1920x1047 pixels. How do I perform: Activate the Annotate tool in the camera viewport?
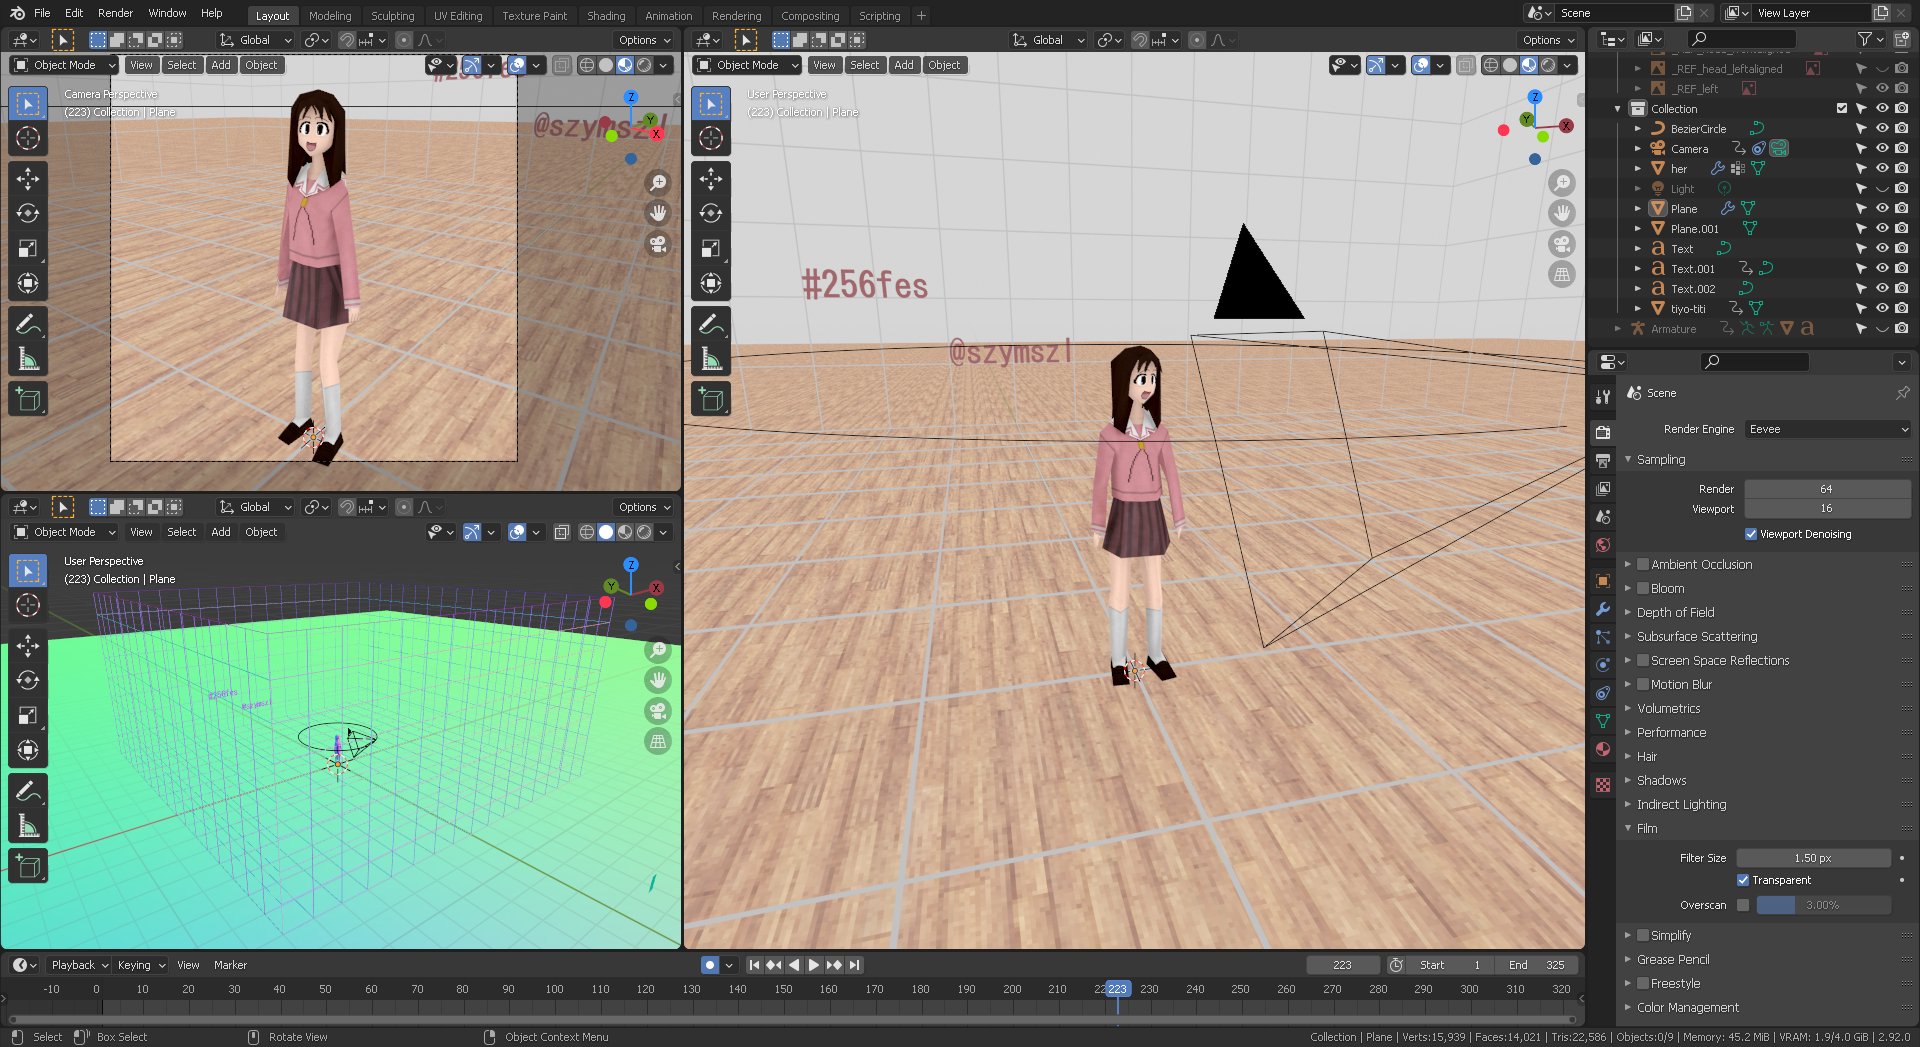(28, 324)
